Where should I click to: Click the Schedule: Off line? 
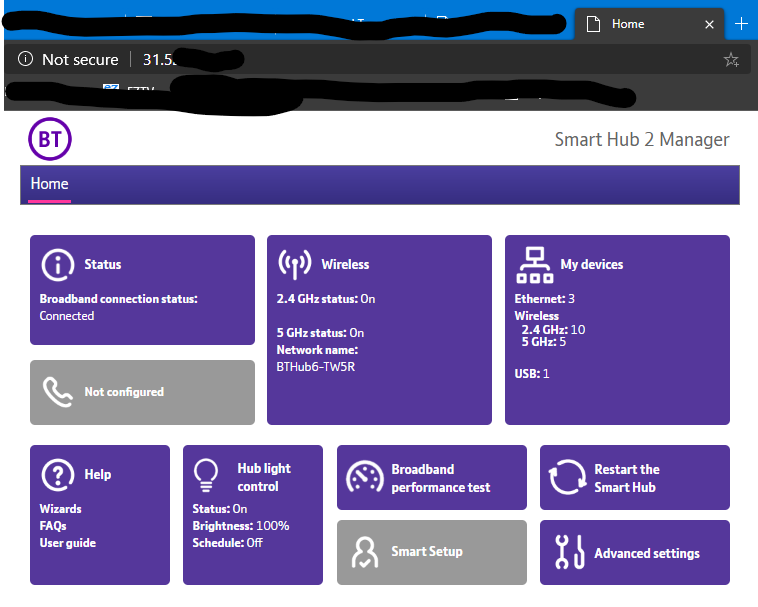(x=227, y=543)
